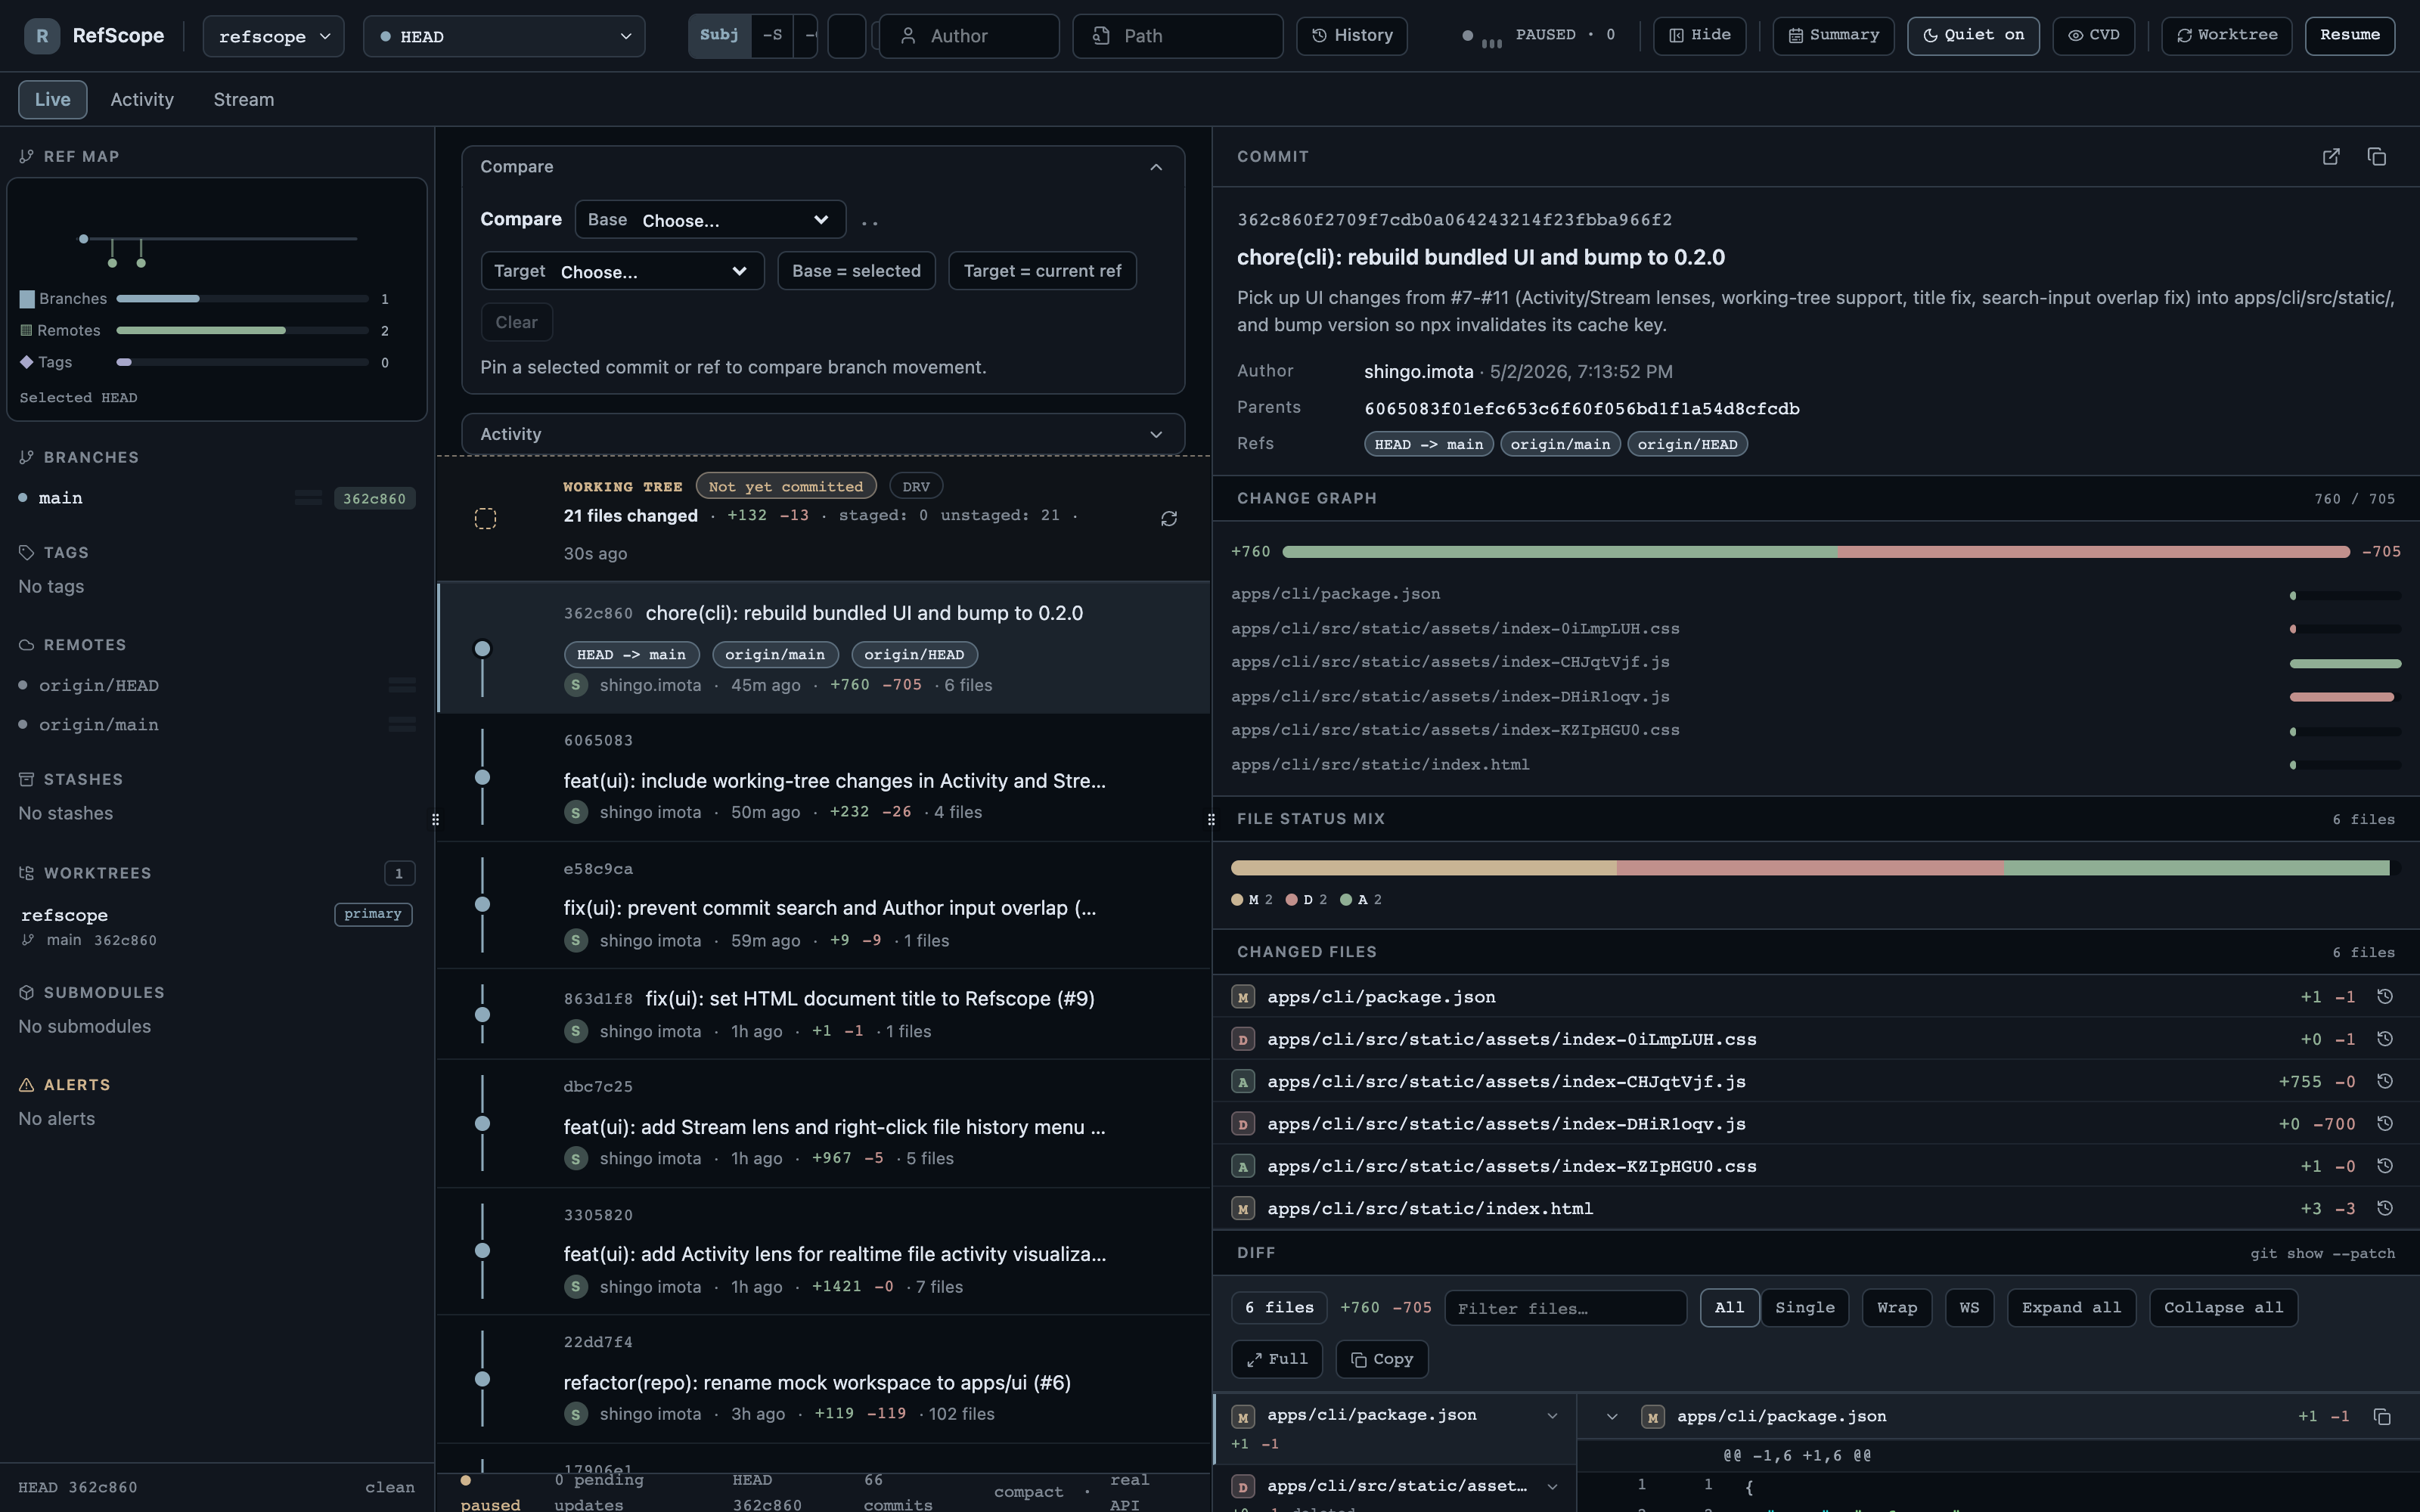2420x1512 pixels.
Task: Open file history for index-DHiR1oqv.js
Action: (2384, 1124)
